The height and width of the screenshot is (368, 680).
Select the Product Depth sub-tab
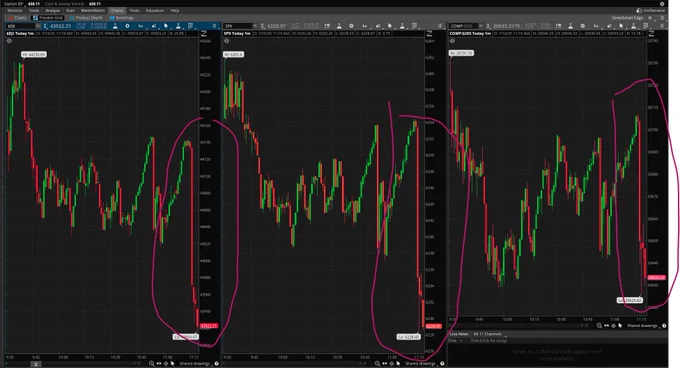[86, 18]
